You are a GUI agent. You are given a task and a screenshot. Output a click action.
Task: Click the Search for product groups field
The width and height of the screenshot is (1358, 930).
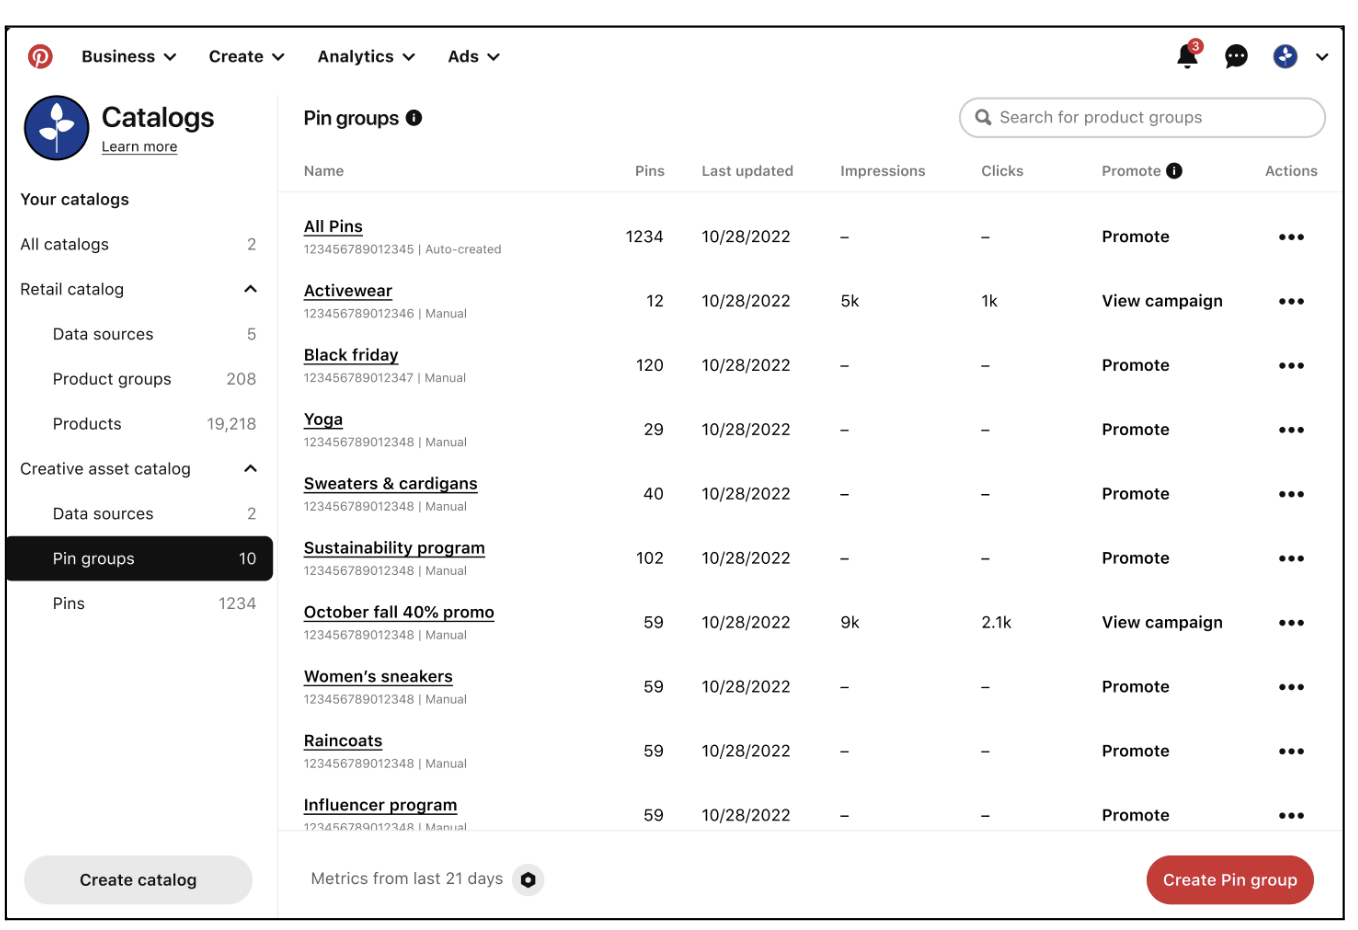pos(1142,118)
